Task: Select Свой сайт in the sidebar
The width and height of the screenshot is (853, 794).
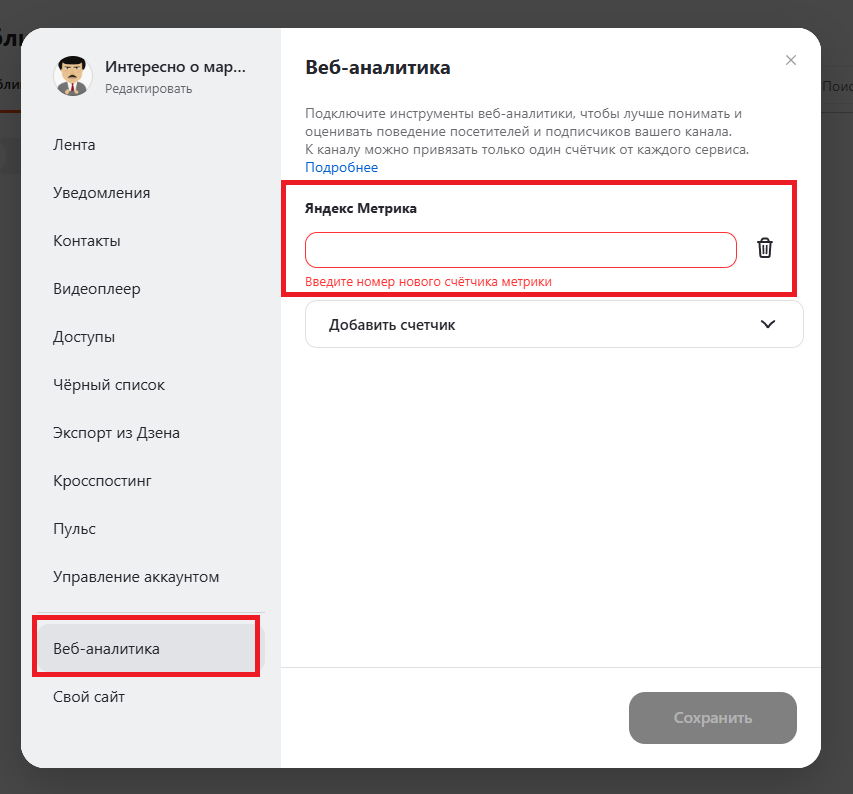Action: pyautogui.click(x=89, y=697)
